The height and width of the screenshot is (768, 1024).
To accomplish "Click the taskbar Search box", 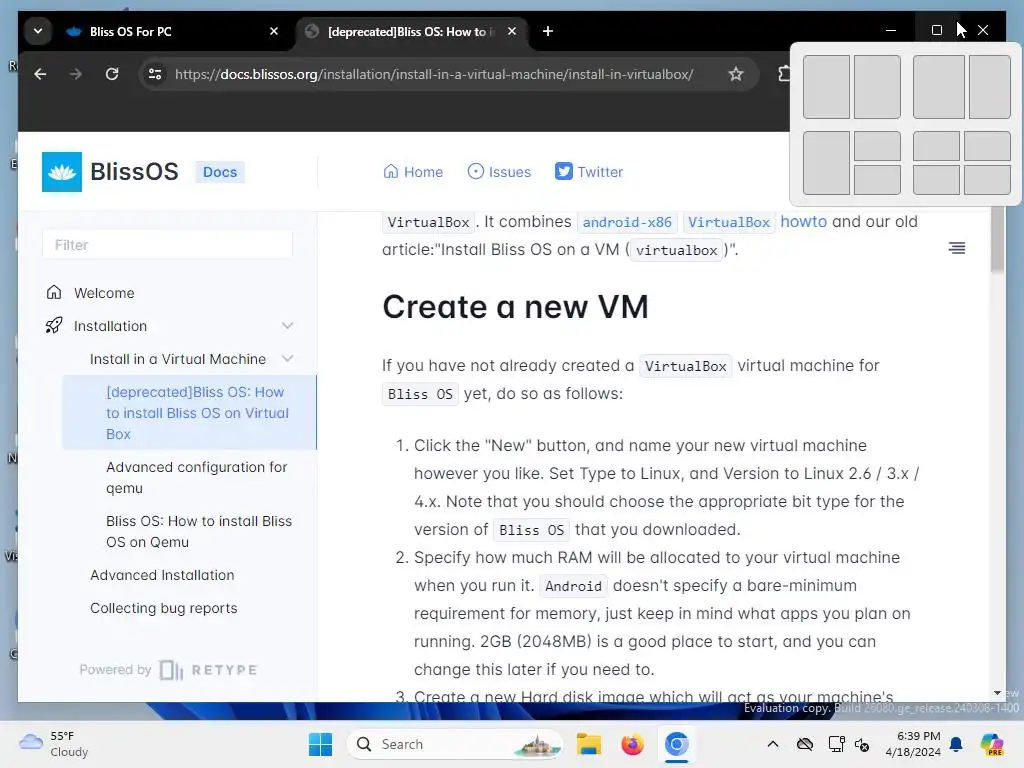I will (455, 744).
